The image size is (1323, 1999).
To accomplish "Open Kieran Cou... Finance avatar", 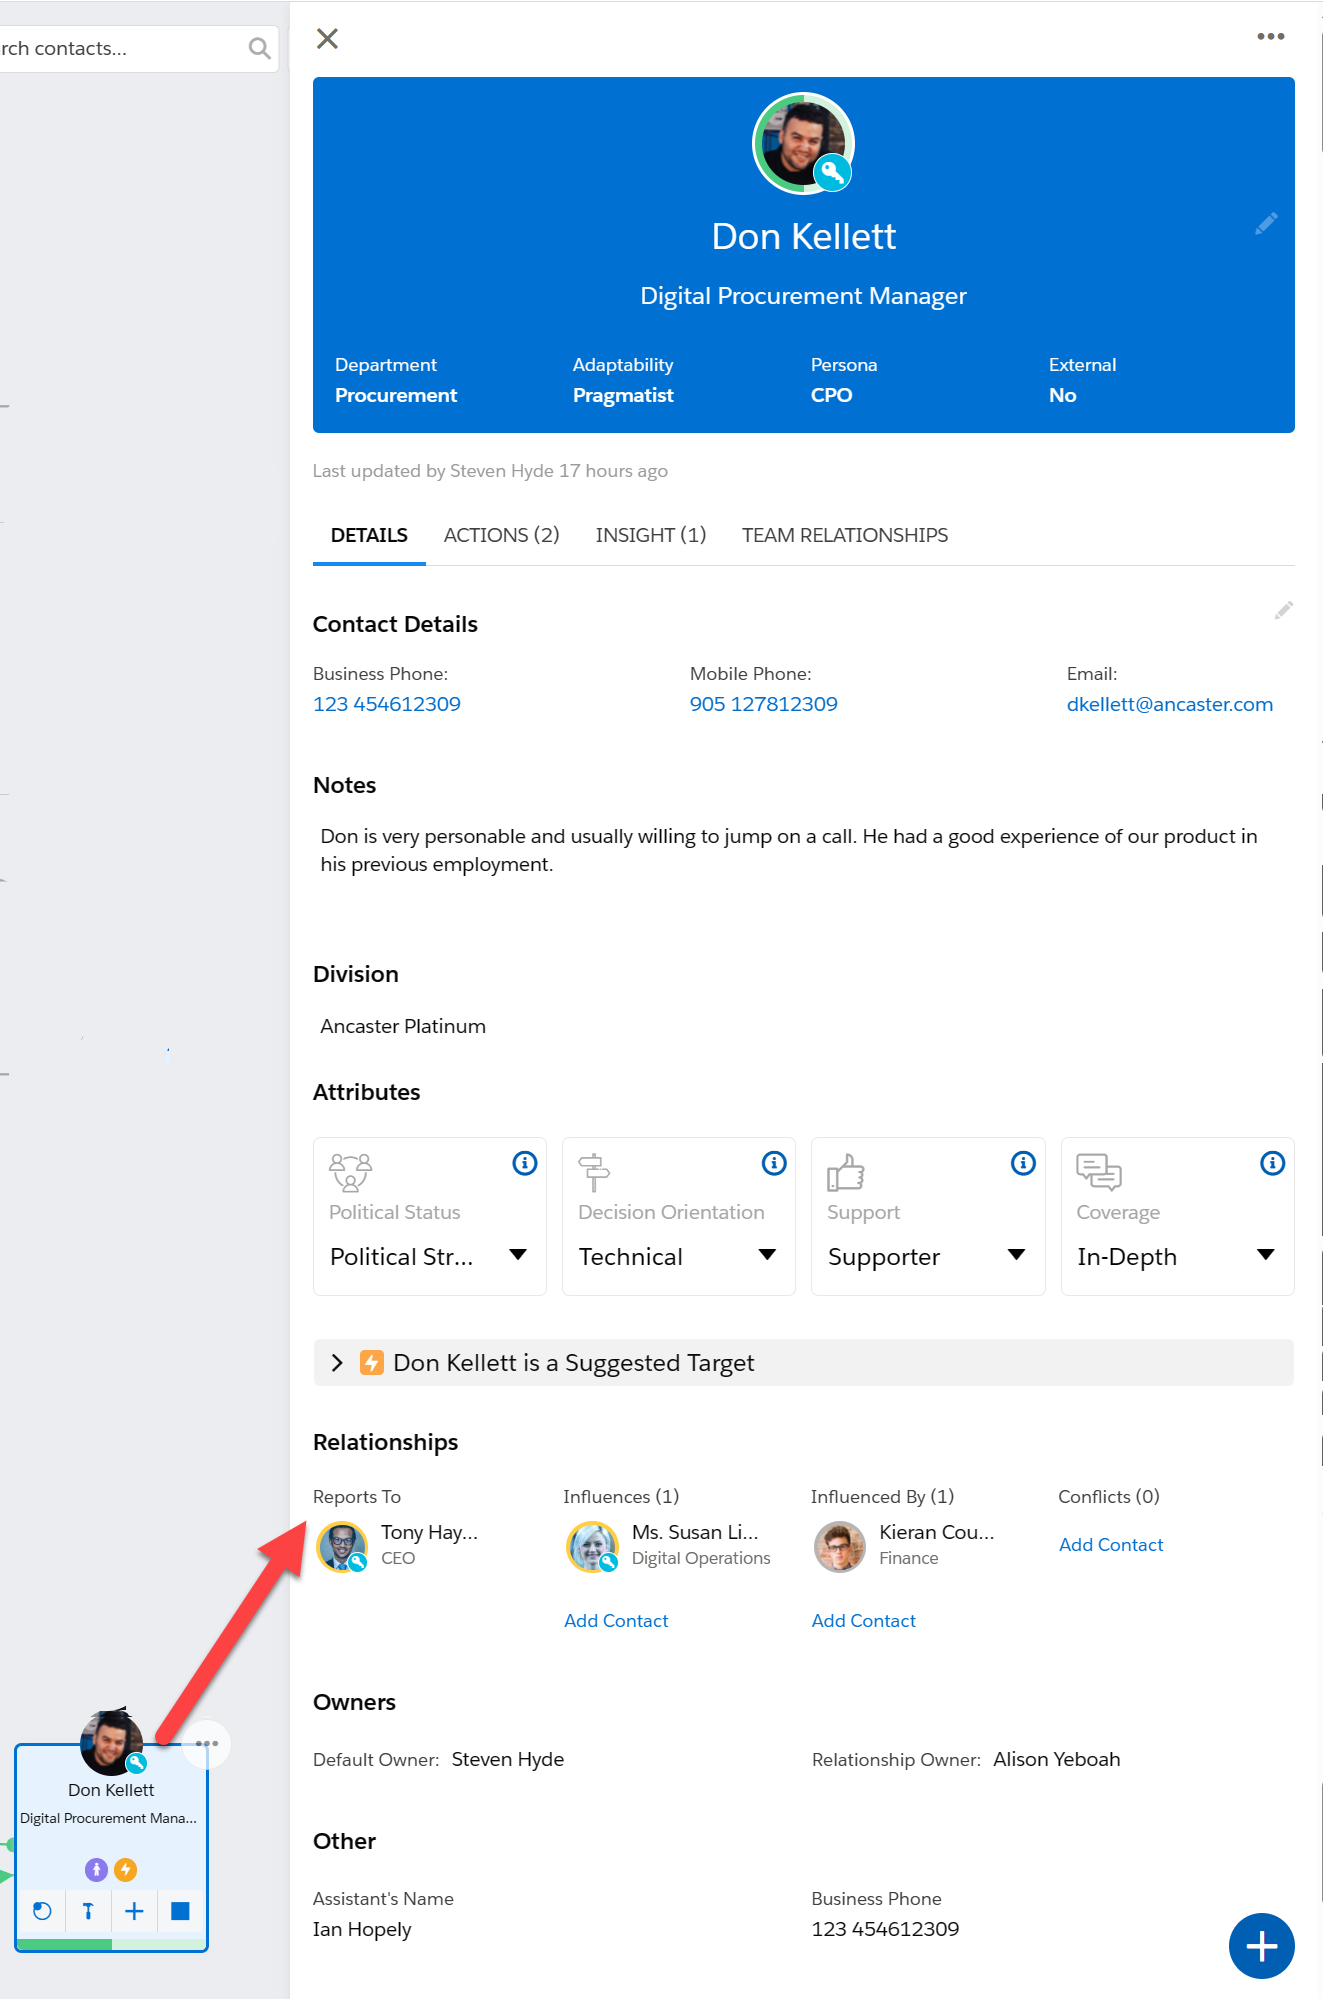I will [x=840, y=1547].
